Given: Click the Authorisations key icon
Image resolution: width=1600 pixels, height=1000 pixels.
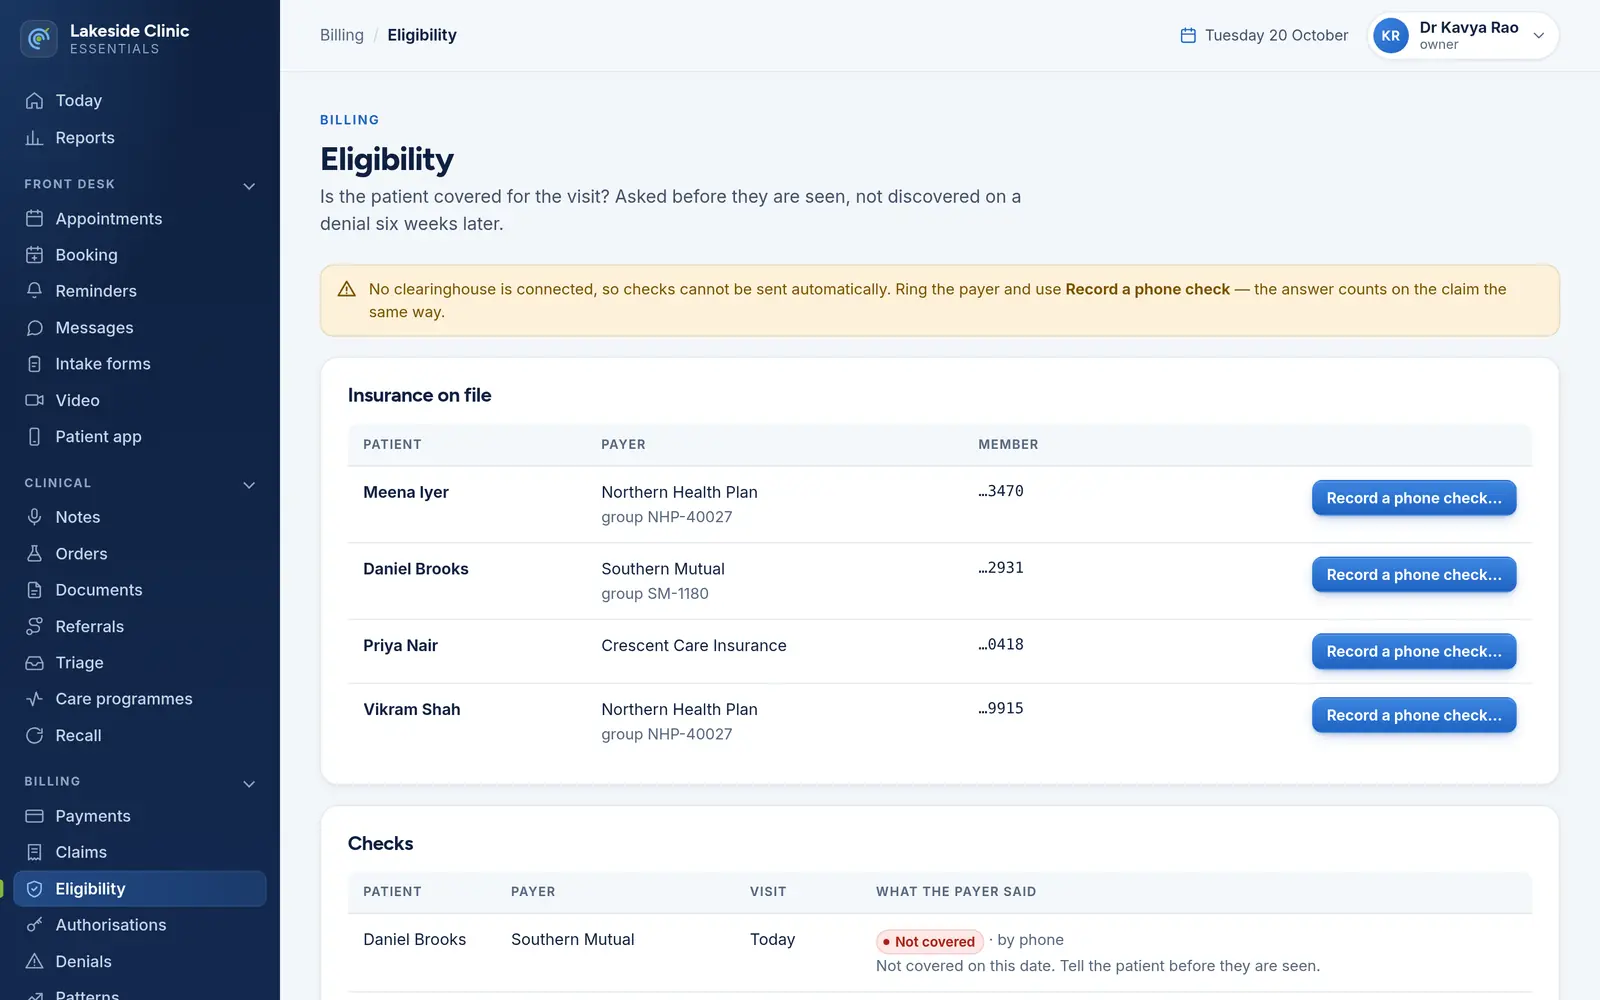Looking at the screenshot, I should [34, 925].
